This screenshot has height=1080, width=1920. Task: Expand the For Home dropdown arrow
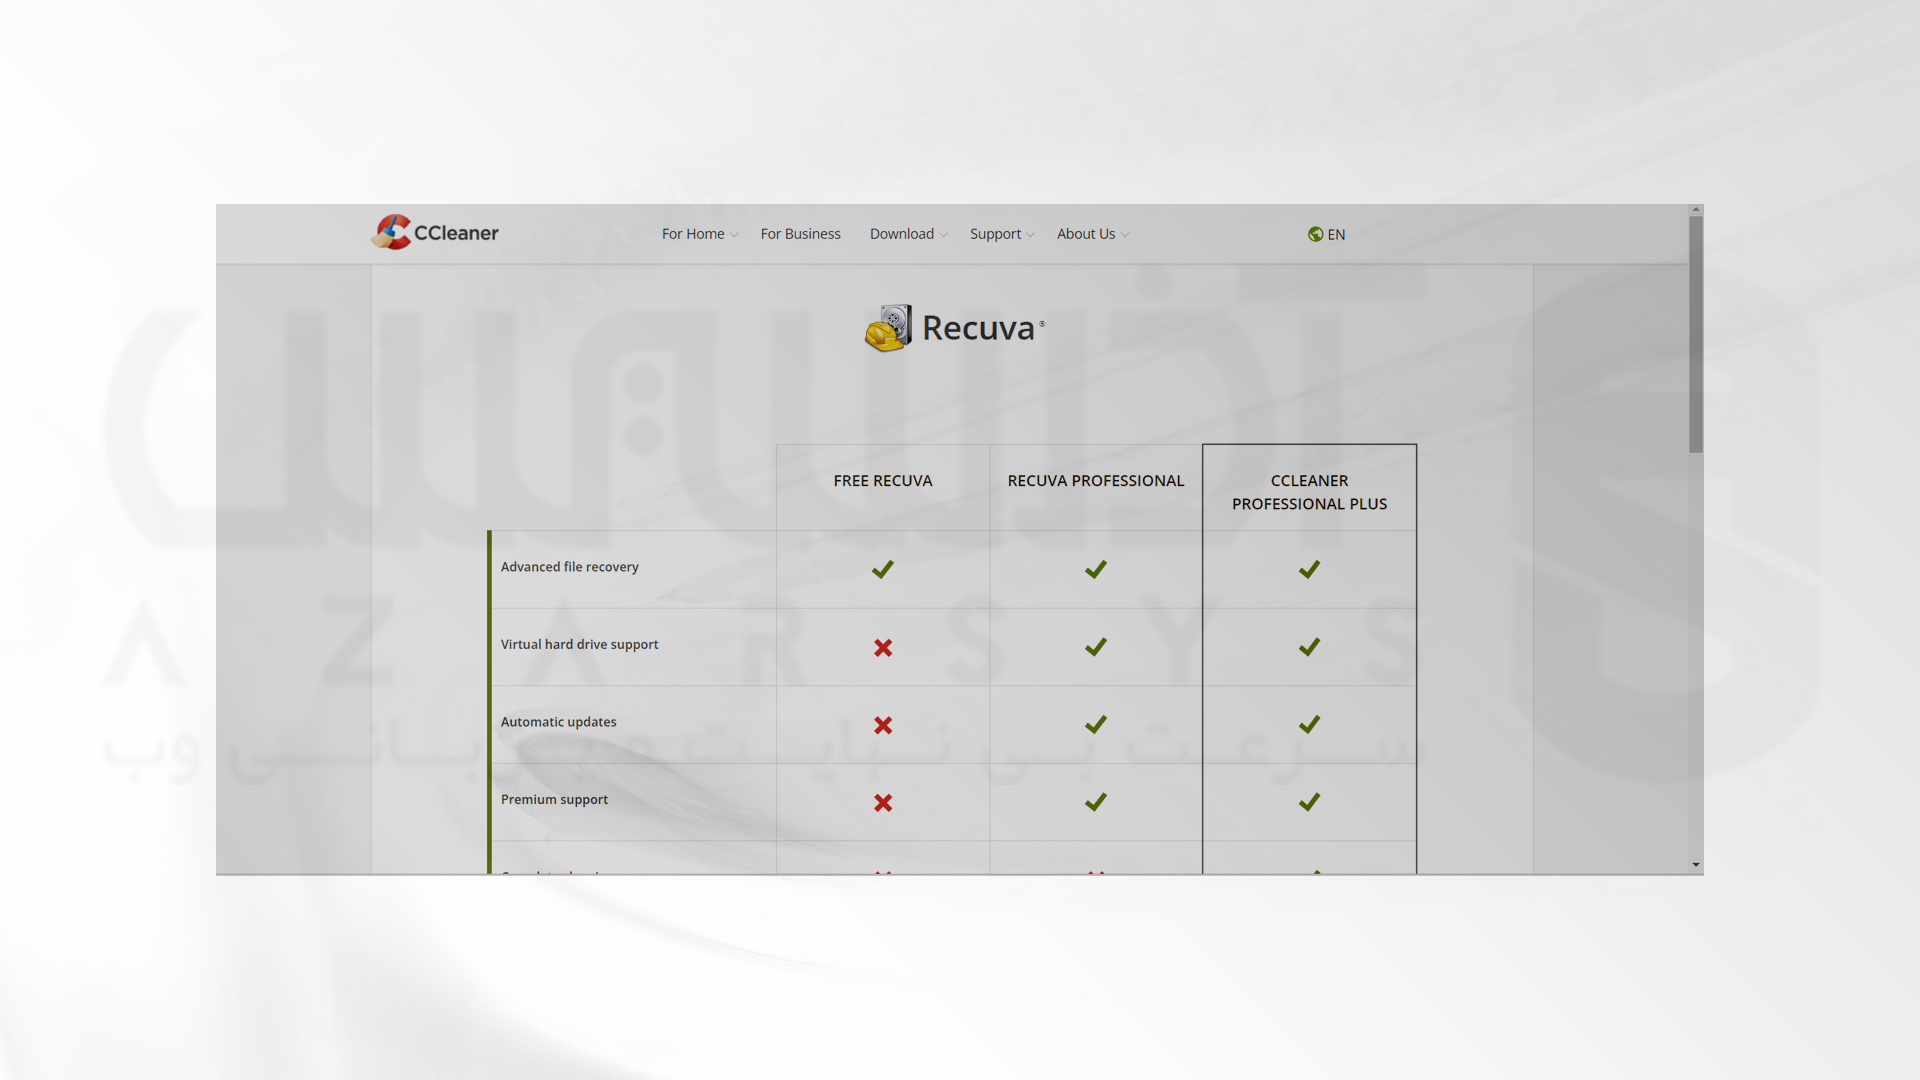(734, 235)
